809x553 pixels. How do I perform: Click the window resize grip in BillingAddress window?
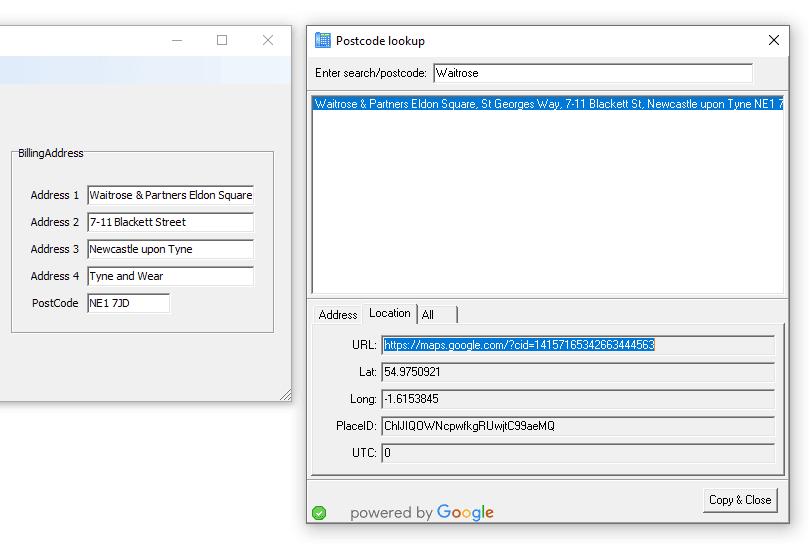point(285,395)
